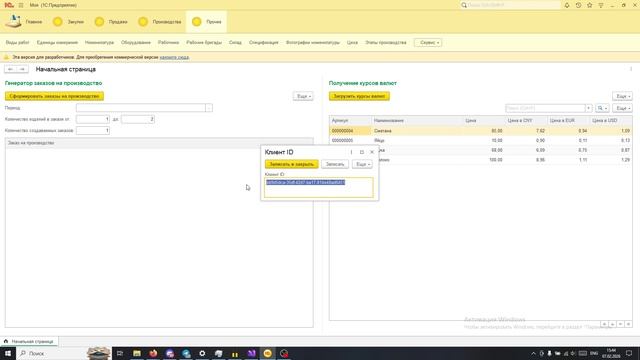640x360 pixels.
Task: Open Фотографии номенклатуры list
Action: tap(313, 42)
